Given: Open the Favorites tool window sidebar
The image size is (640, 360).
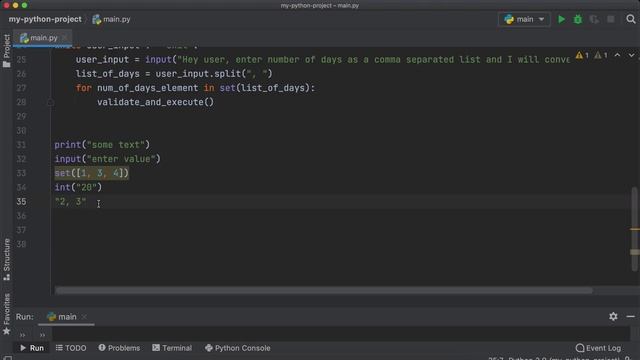Looking at the screenshot, I should click(7, 314).
